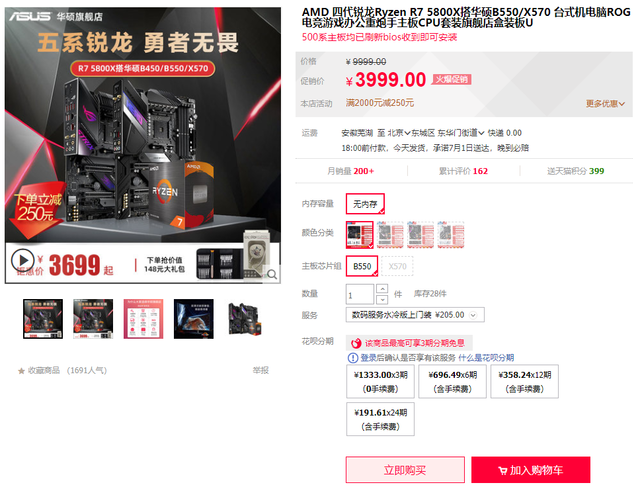
Task: Select the ¥1333.00x3期 installment plan
Action: tap(380, 381)
